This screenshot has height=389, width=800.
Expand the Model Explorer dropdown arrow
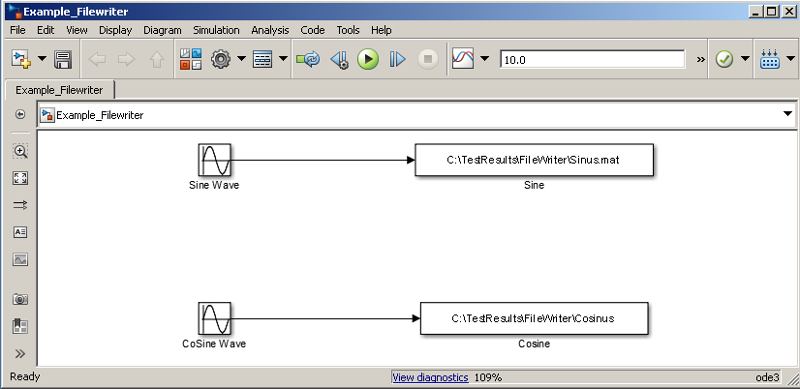tap(283, 59)
